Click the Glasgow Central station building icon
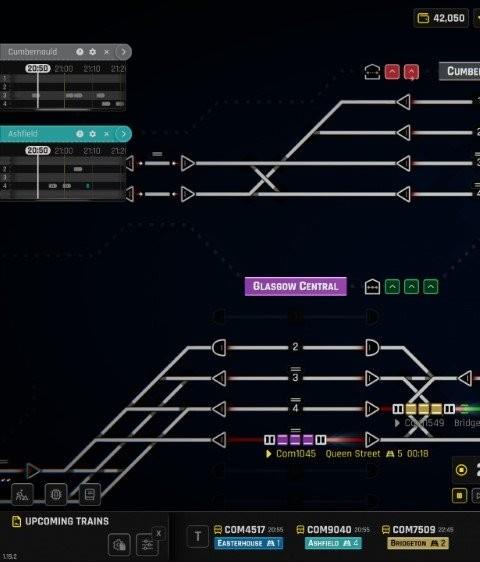This screenshot has height=562, width=480. 372,287
